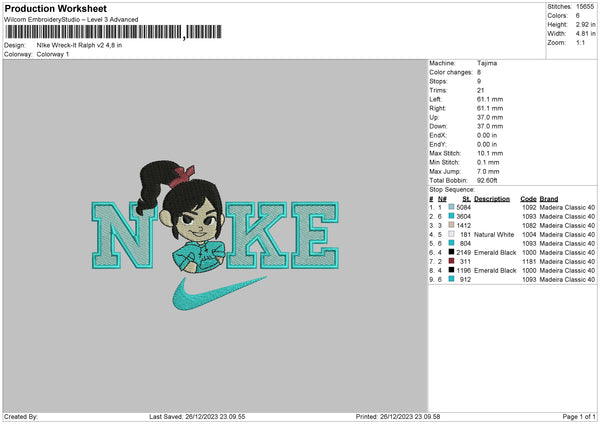
Task: Click Madeira Classic 40 in the 912 row
Action: 567,279
